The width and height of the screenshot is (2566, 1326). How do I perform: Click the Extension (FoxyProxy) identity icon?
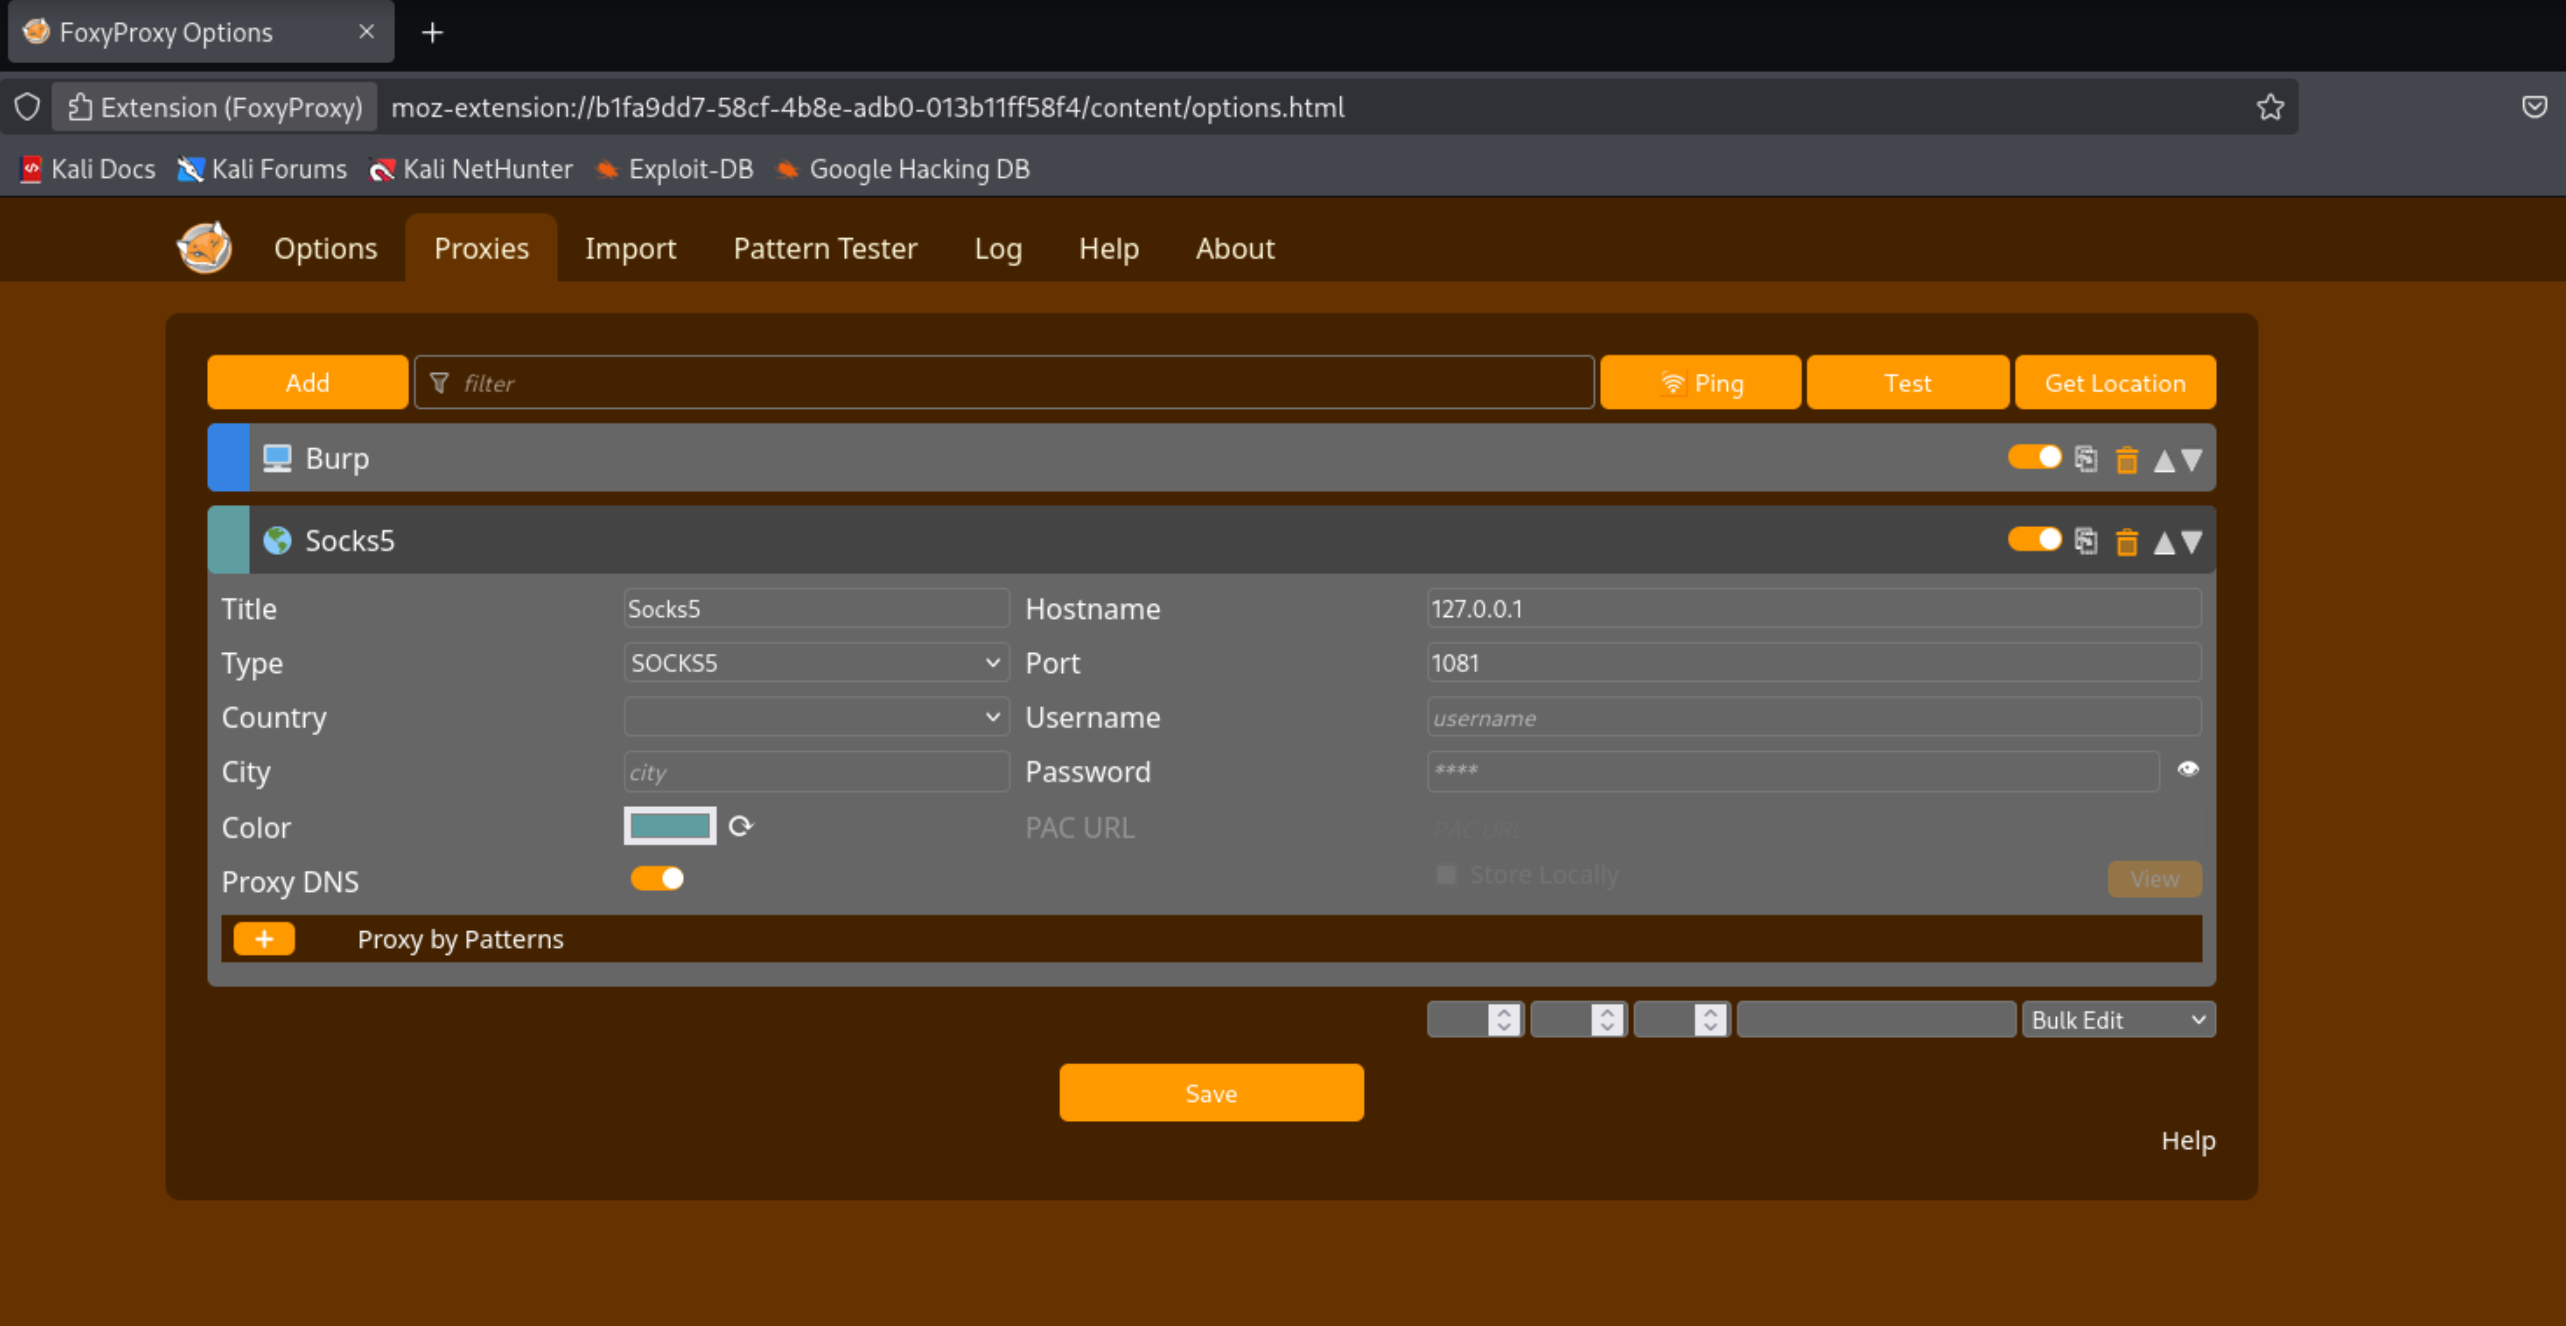[x=215, y=107]
